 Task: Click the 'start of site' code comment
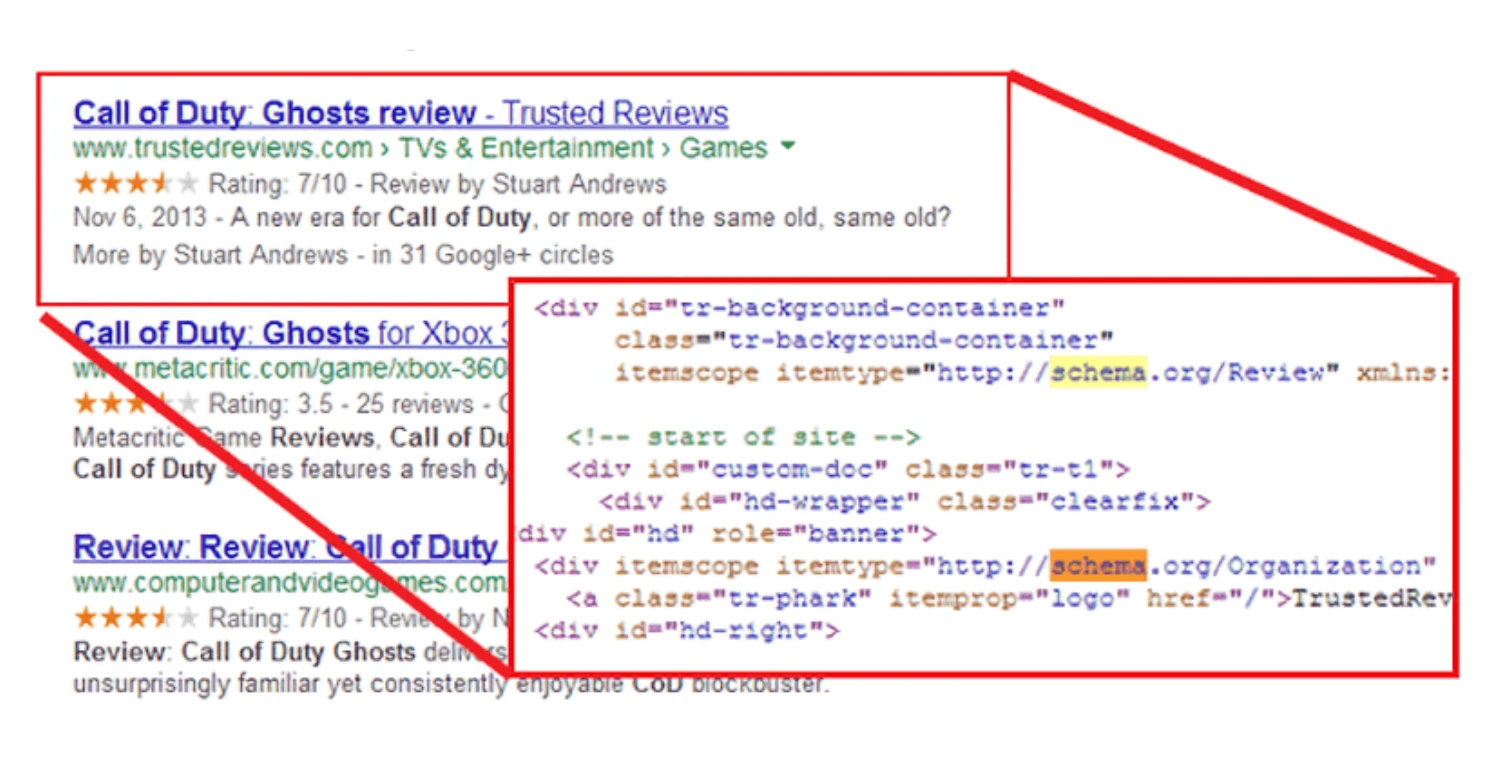pyautogui.click(x=743, y=437)
